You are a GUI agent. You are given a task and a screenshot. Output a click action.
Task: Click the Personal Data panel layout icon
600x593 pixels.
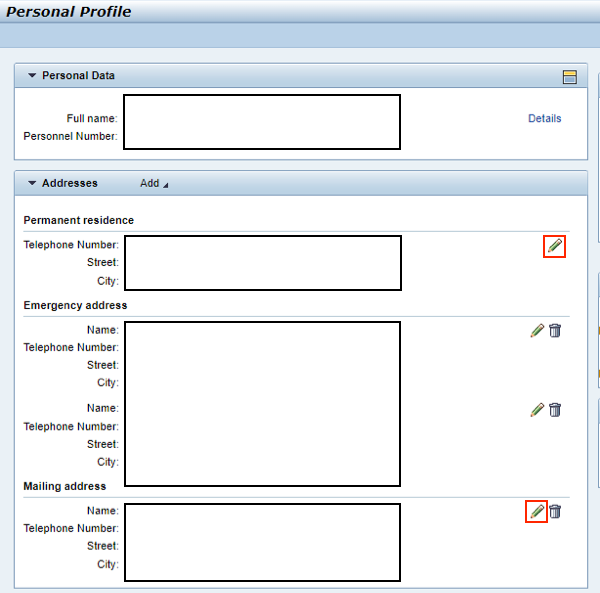pyautogui.click(x=570, y=77)
